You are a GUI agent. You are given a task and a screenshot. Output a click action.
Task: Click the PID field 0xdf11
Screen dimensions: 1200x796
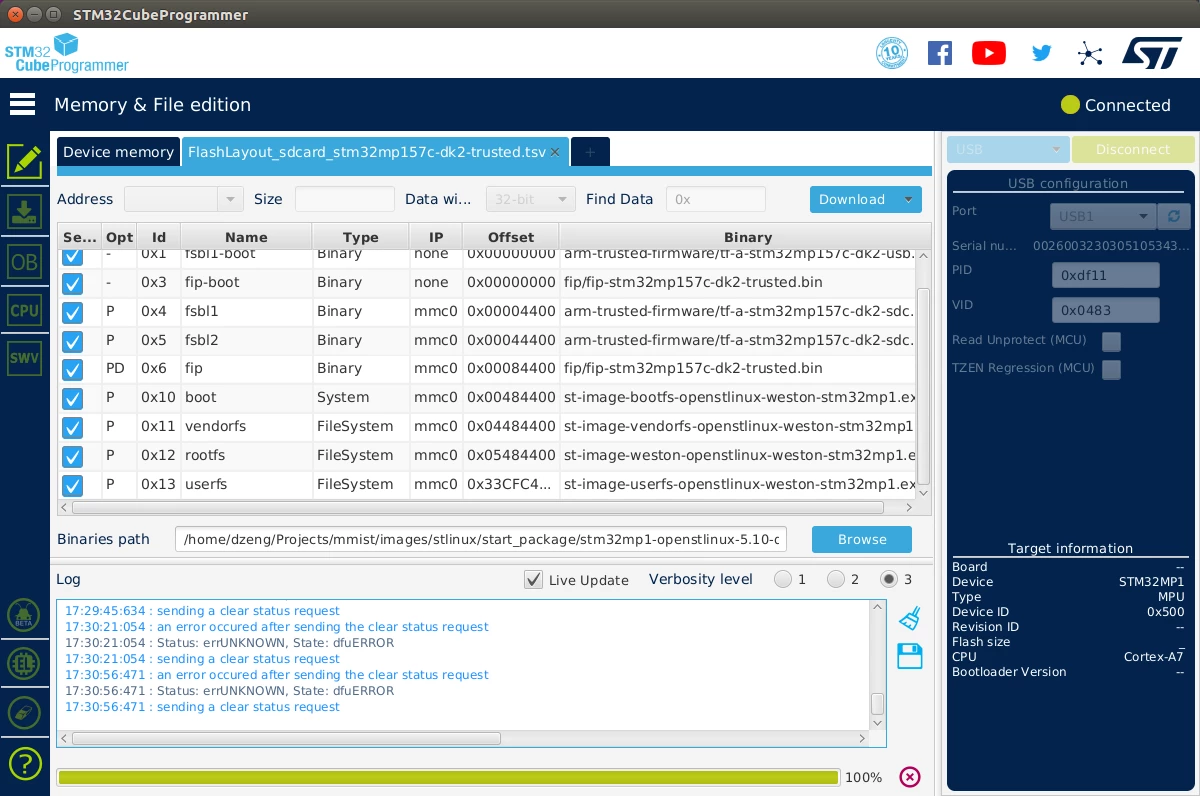point(1105,275)
